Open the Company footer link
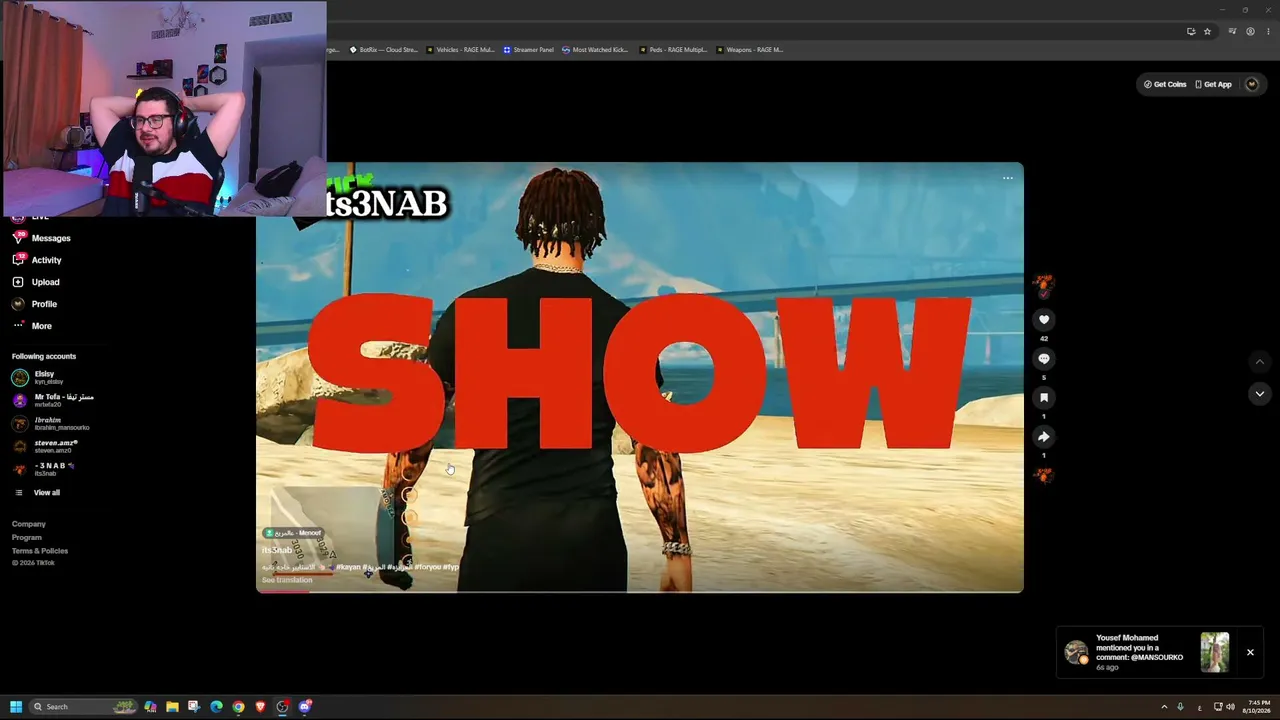This screenshot has height=720, width=1280. point(29,524)
